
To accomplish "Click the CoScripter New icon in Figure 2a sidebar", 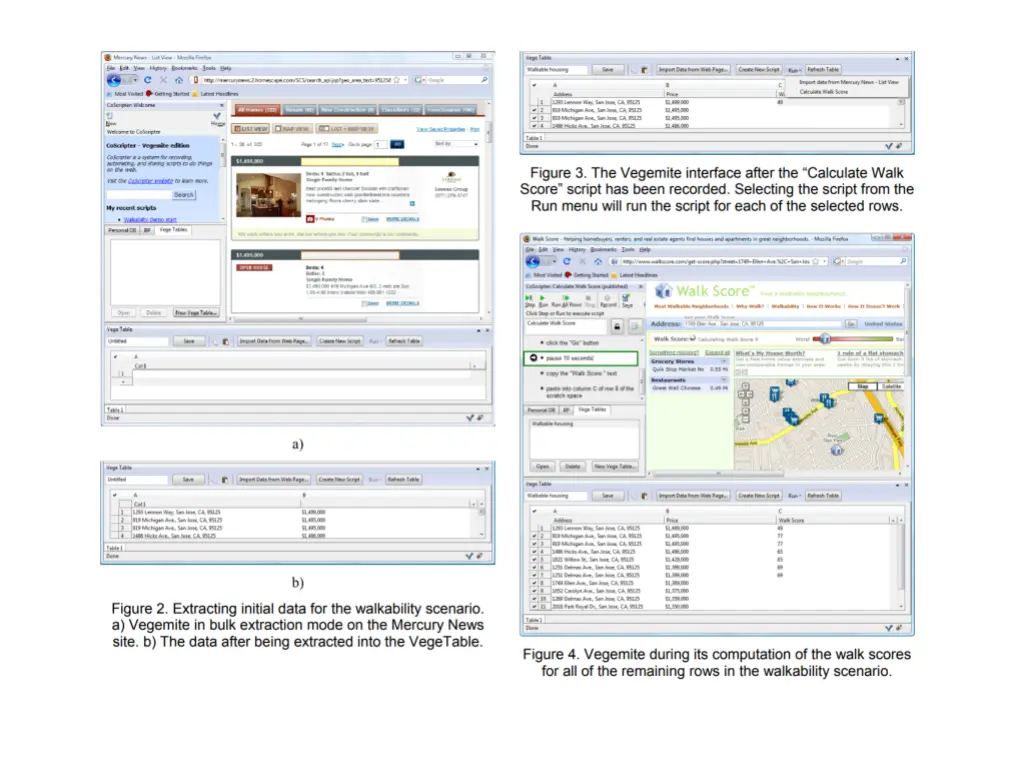I will coord(110,116).
